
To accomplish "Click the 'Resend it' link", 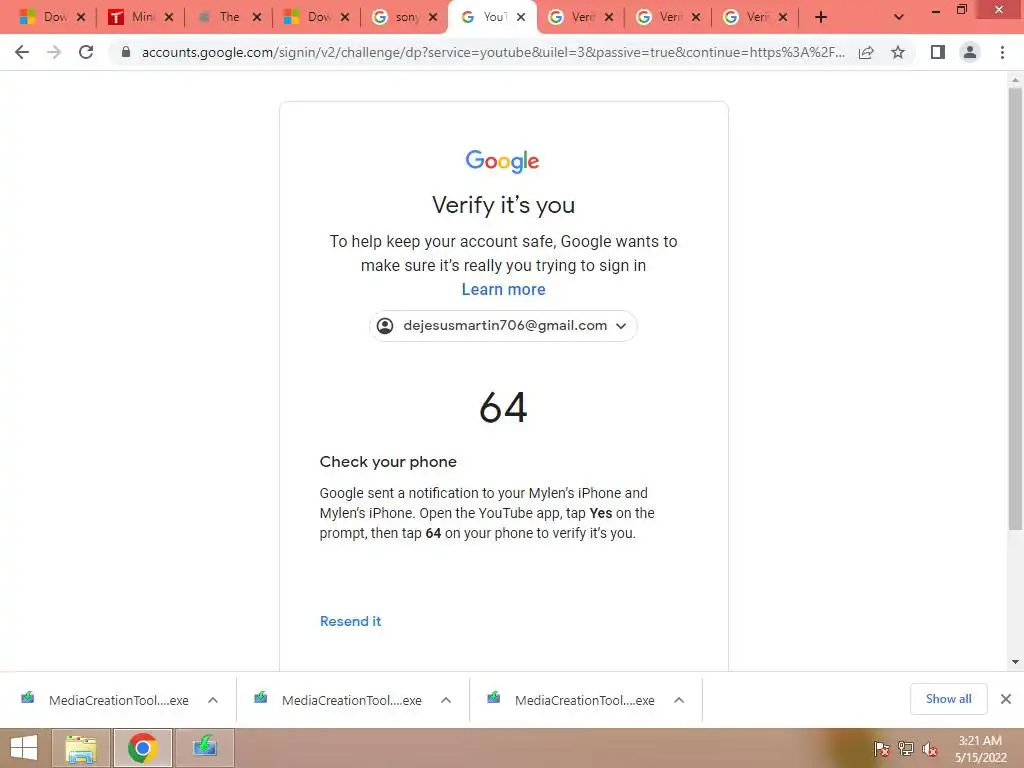I will click(351, 621).
